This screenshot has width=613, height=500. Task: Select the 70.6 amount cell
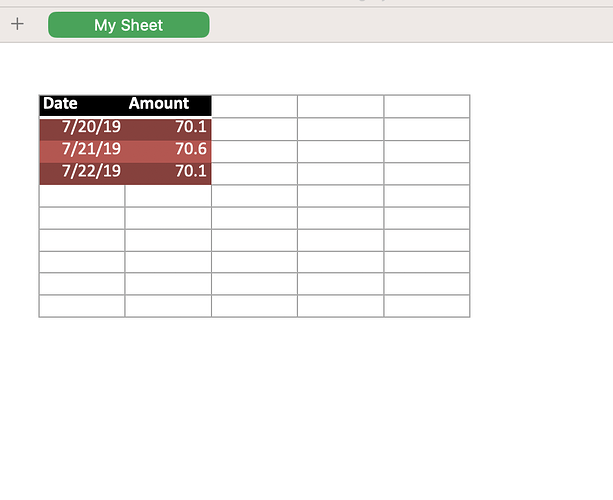coord(168,151)
